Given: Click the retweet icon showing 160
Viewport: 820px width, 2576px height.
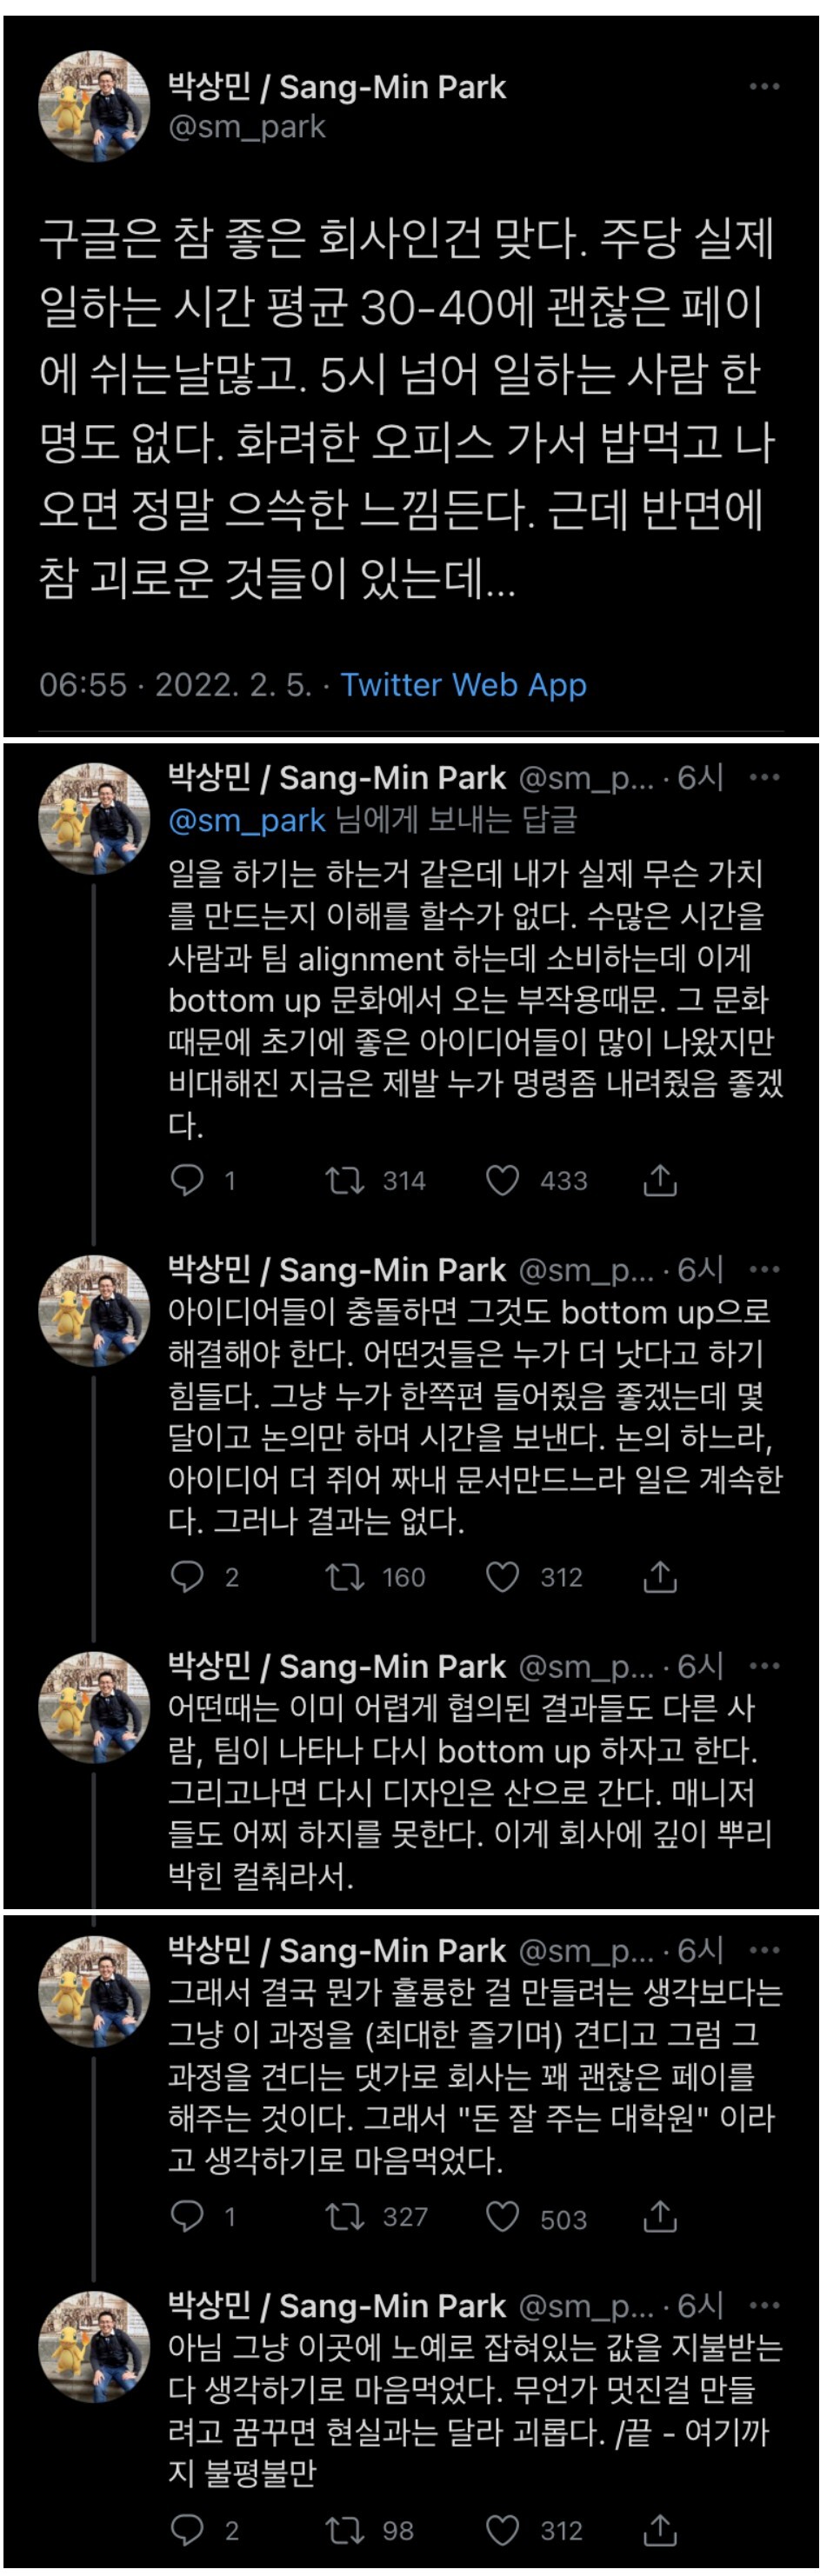Looking at the screenshot, I should coord(345,1576).
